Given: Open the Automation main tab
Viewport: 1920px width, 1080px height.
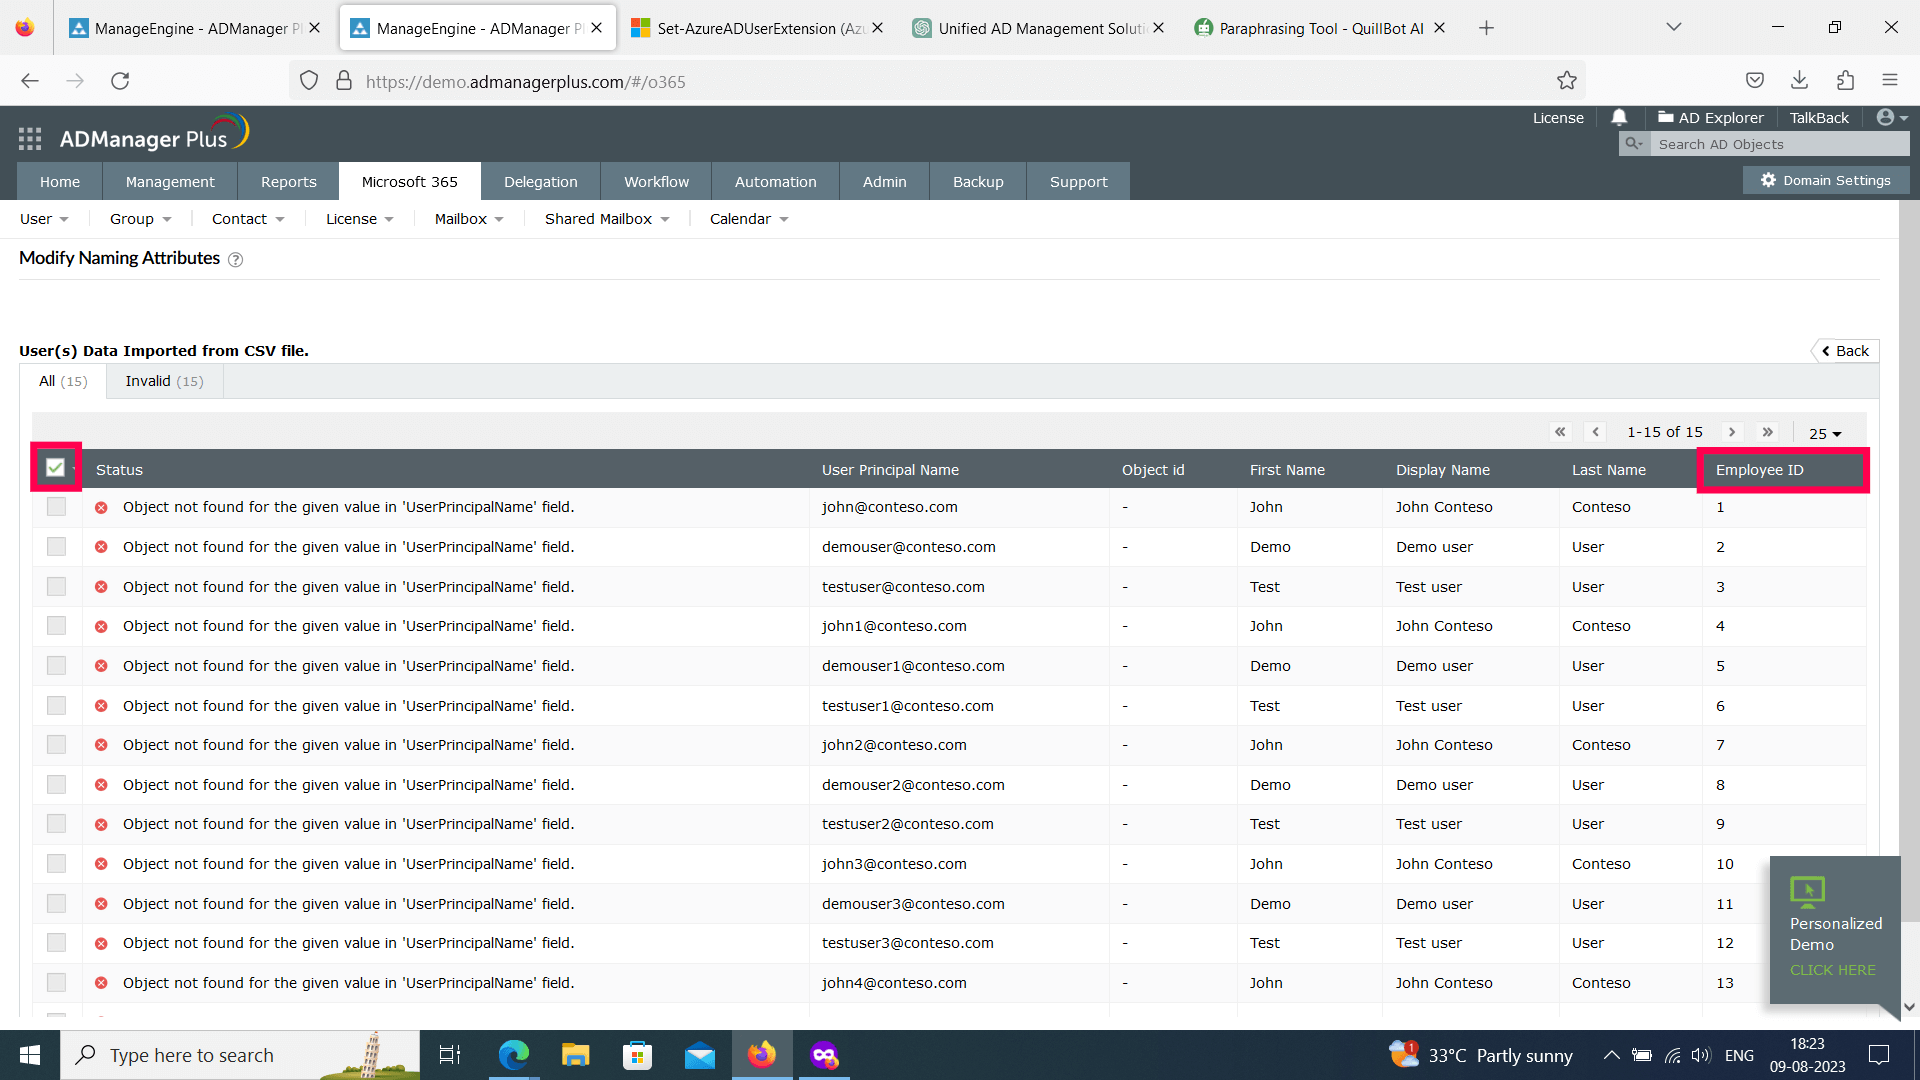Looking at the screenshot, I should click(775, 182).
